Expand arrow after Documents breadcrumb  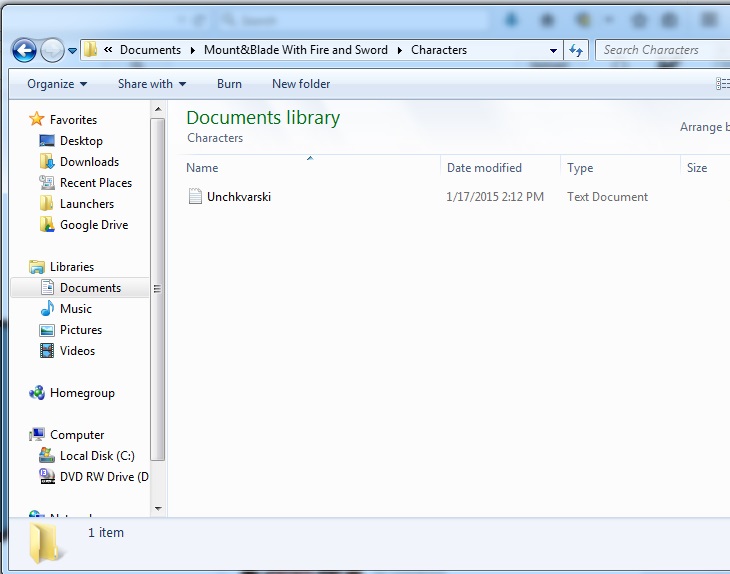pos(193,50)
